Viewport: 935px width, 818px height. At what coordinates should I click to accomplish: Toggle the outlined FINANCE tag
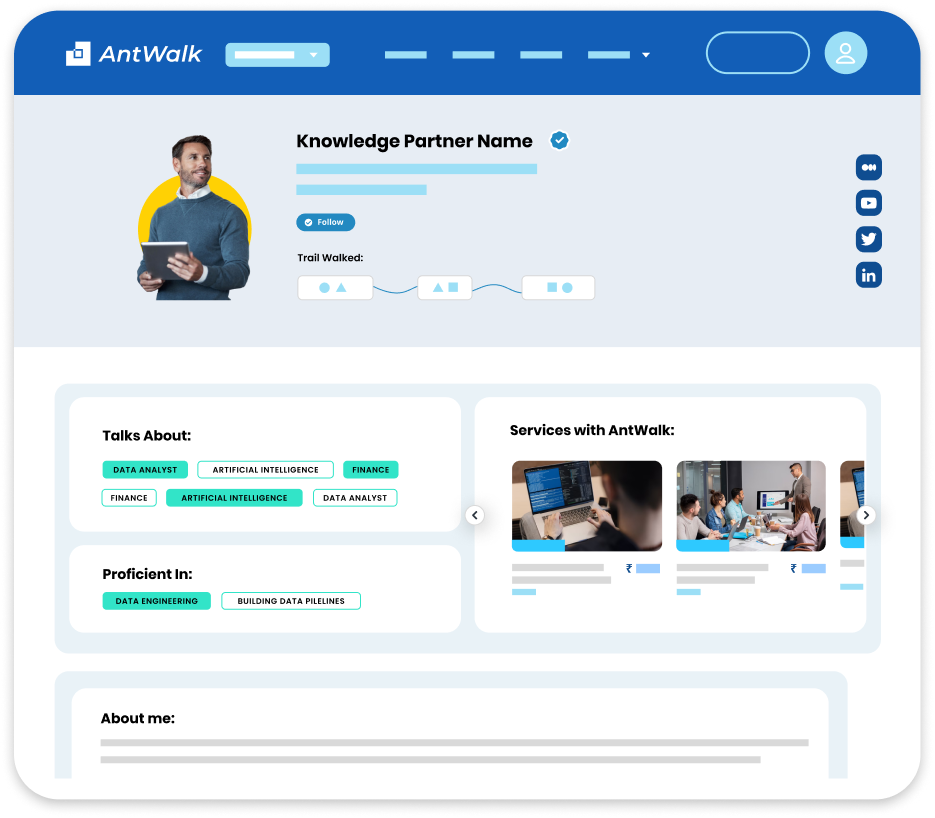pyautogui.click(x=129, y=498)
